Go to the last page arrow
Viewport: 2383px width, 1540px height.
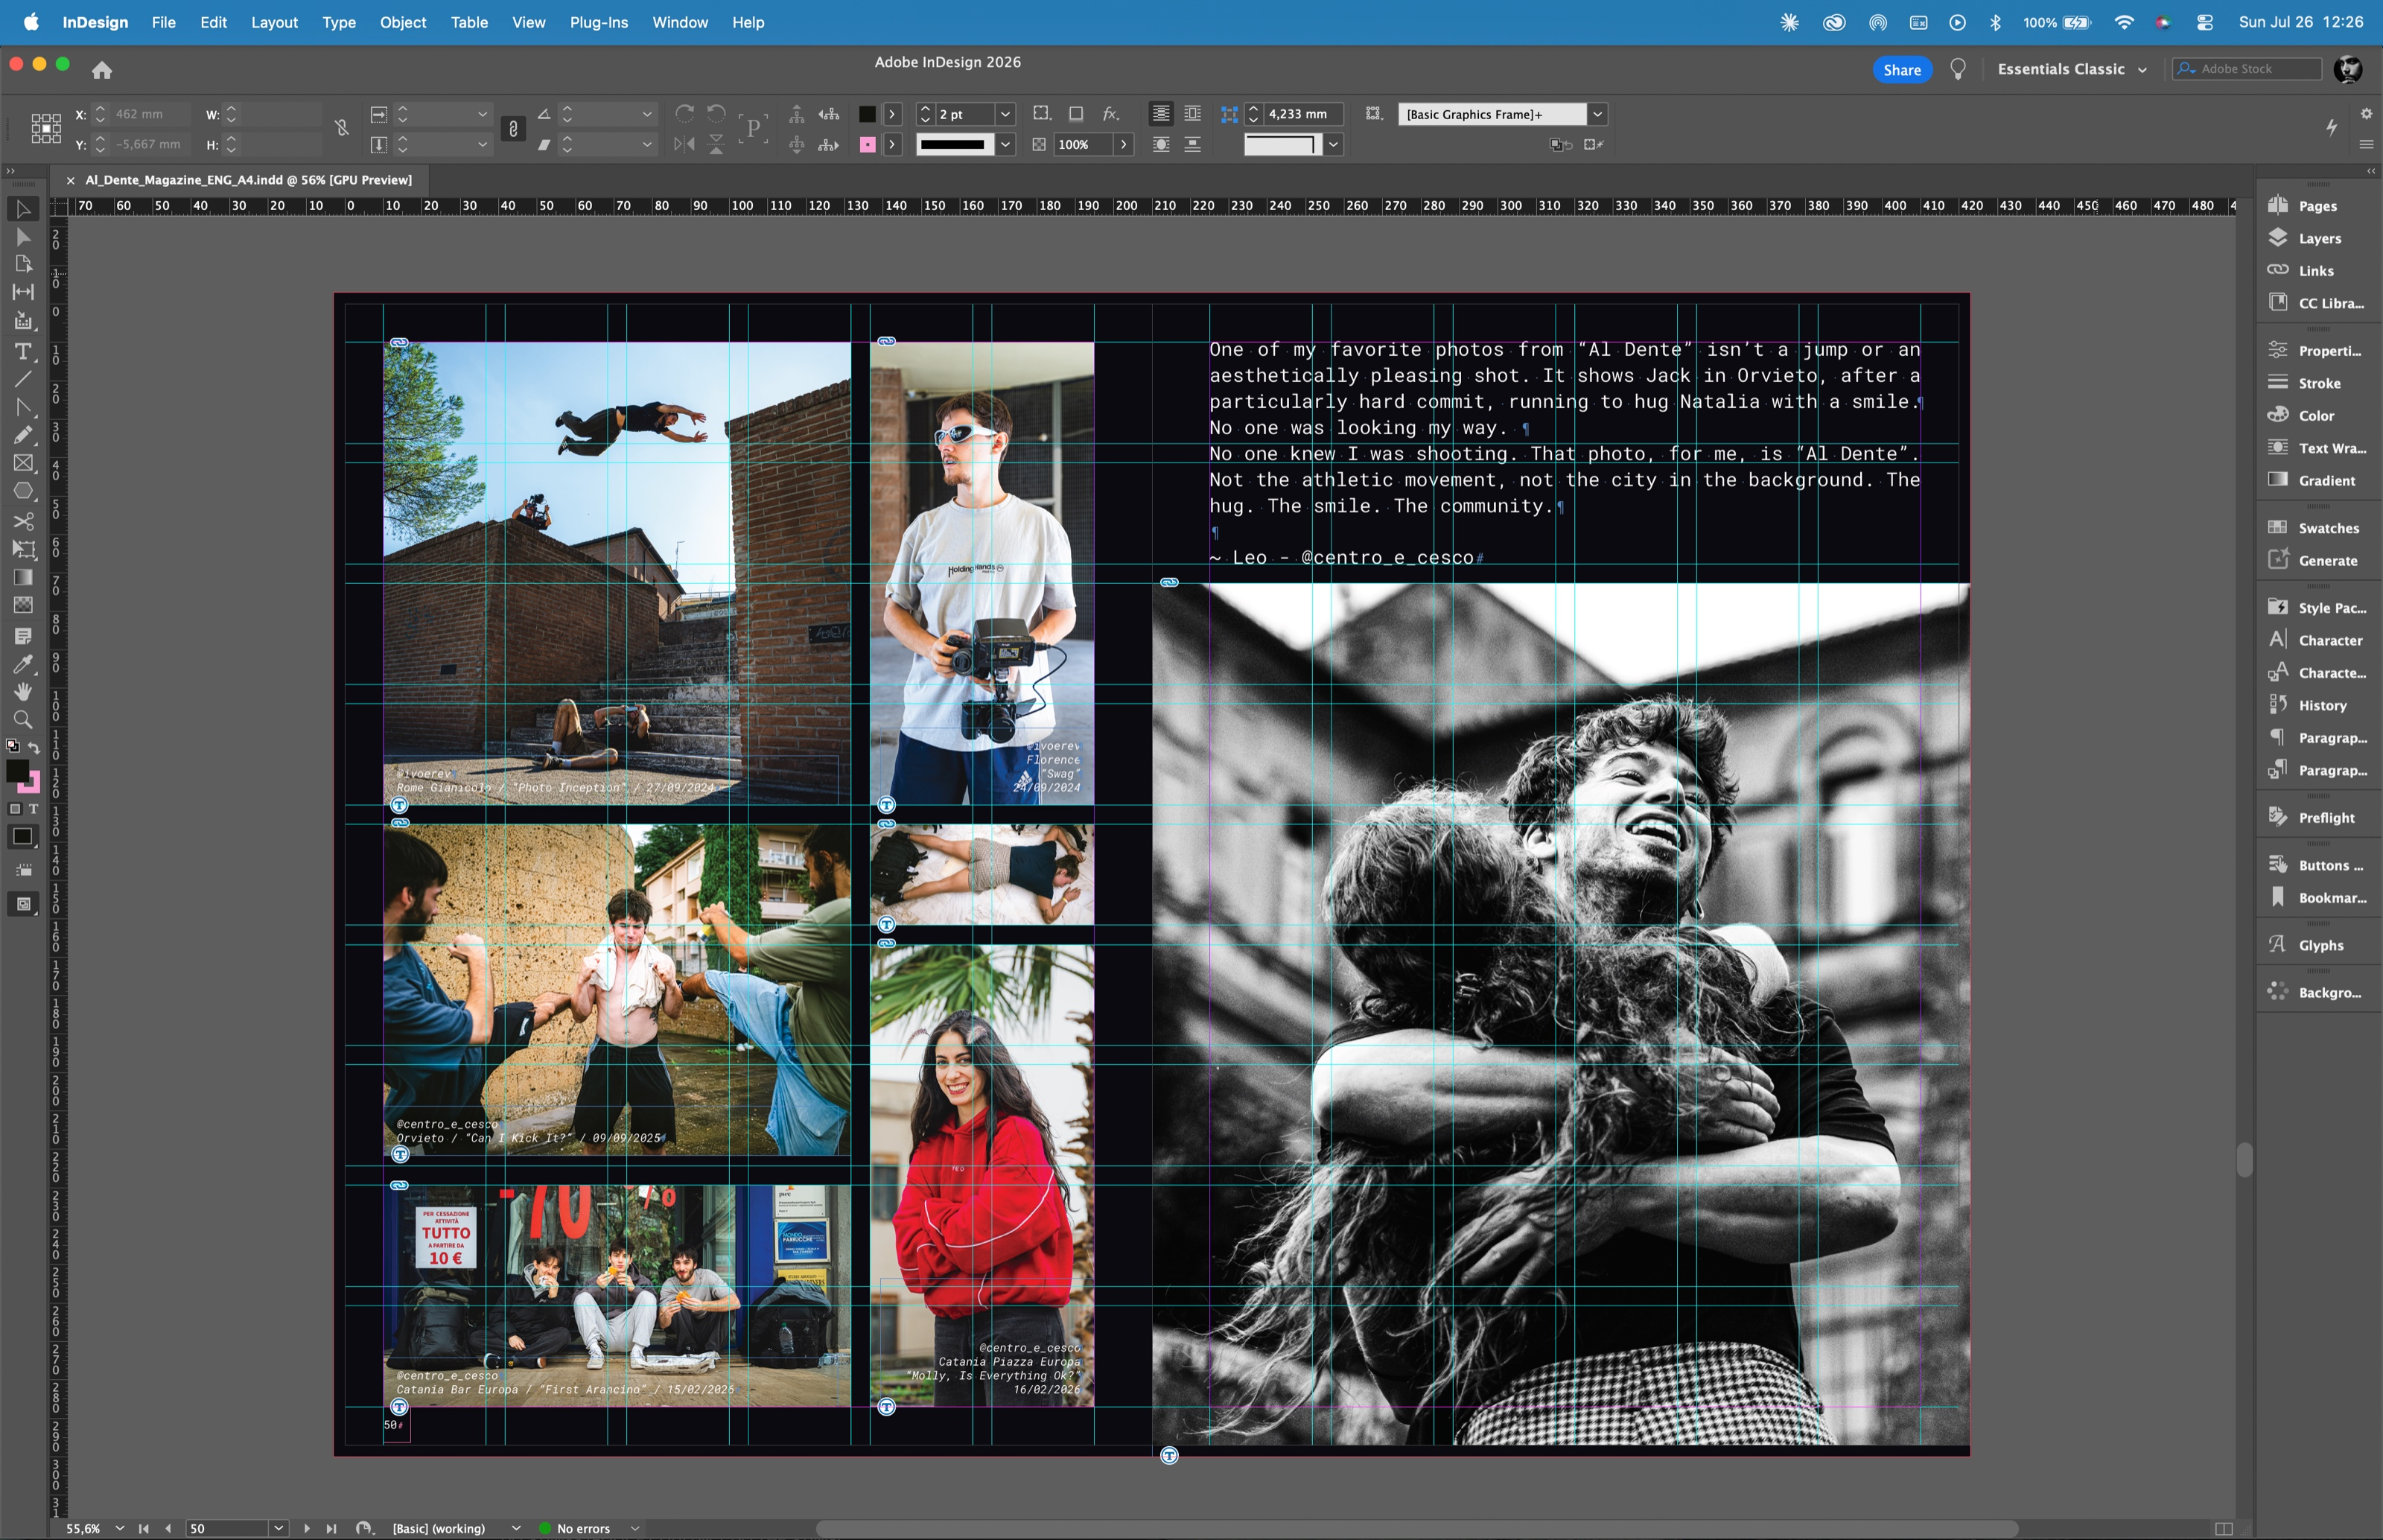[332, 1528]
